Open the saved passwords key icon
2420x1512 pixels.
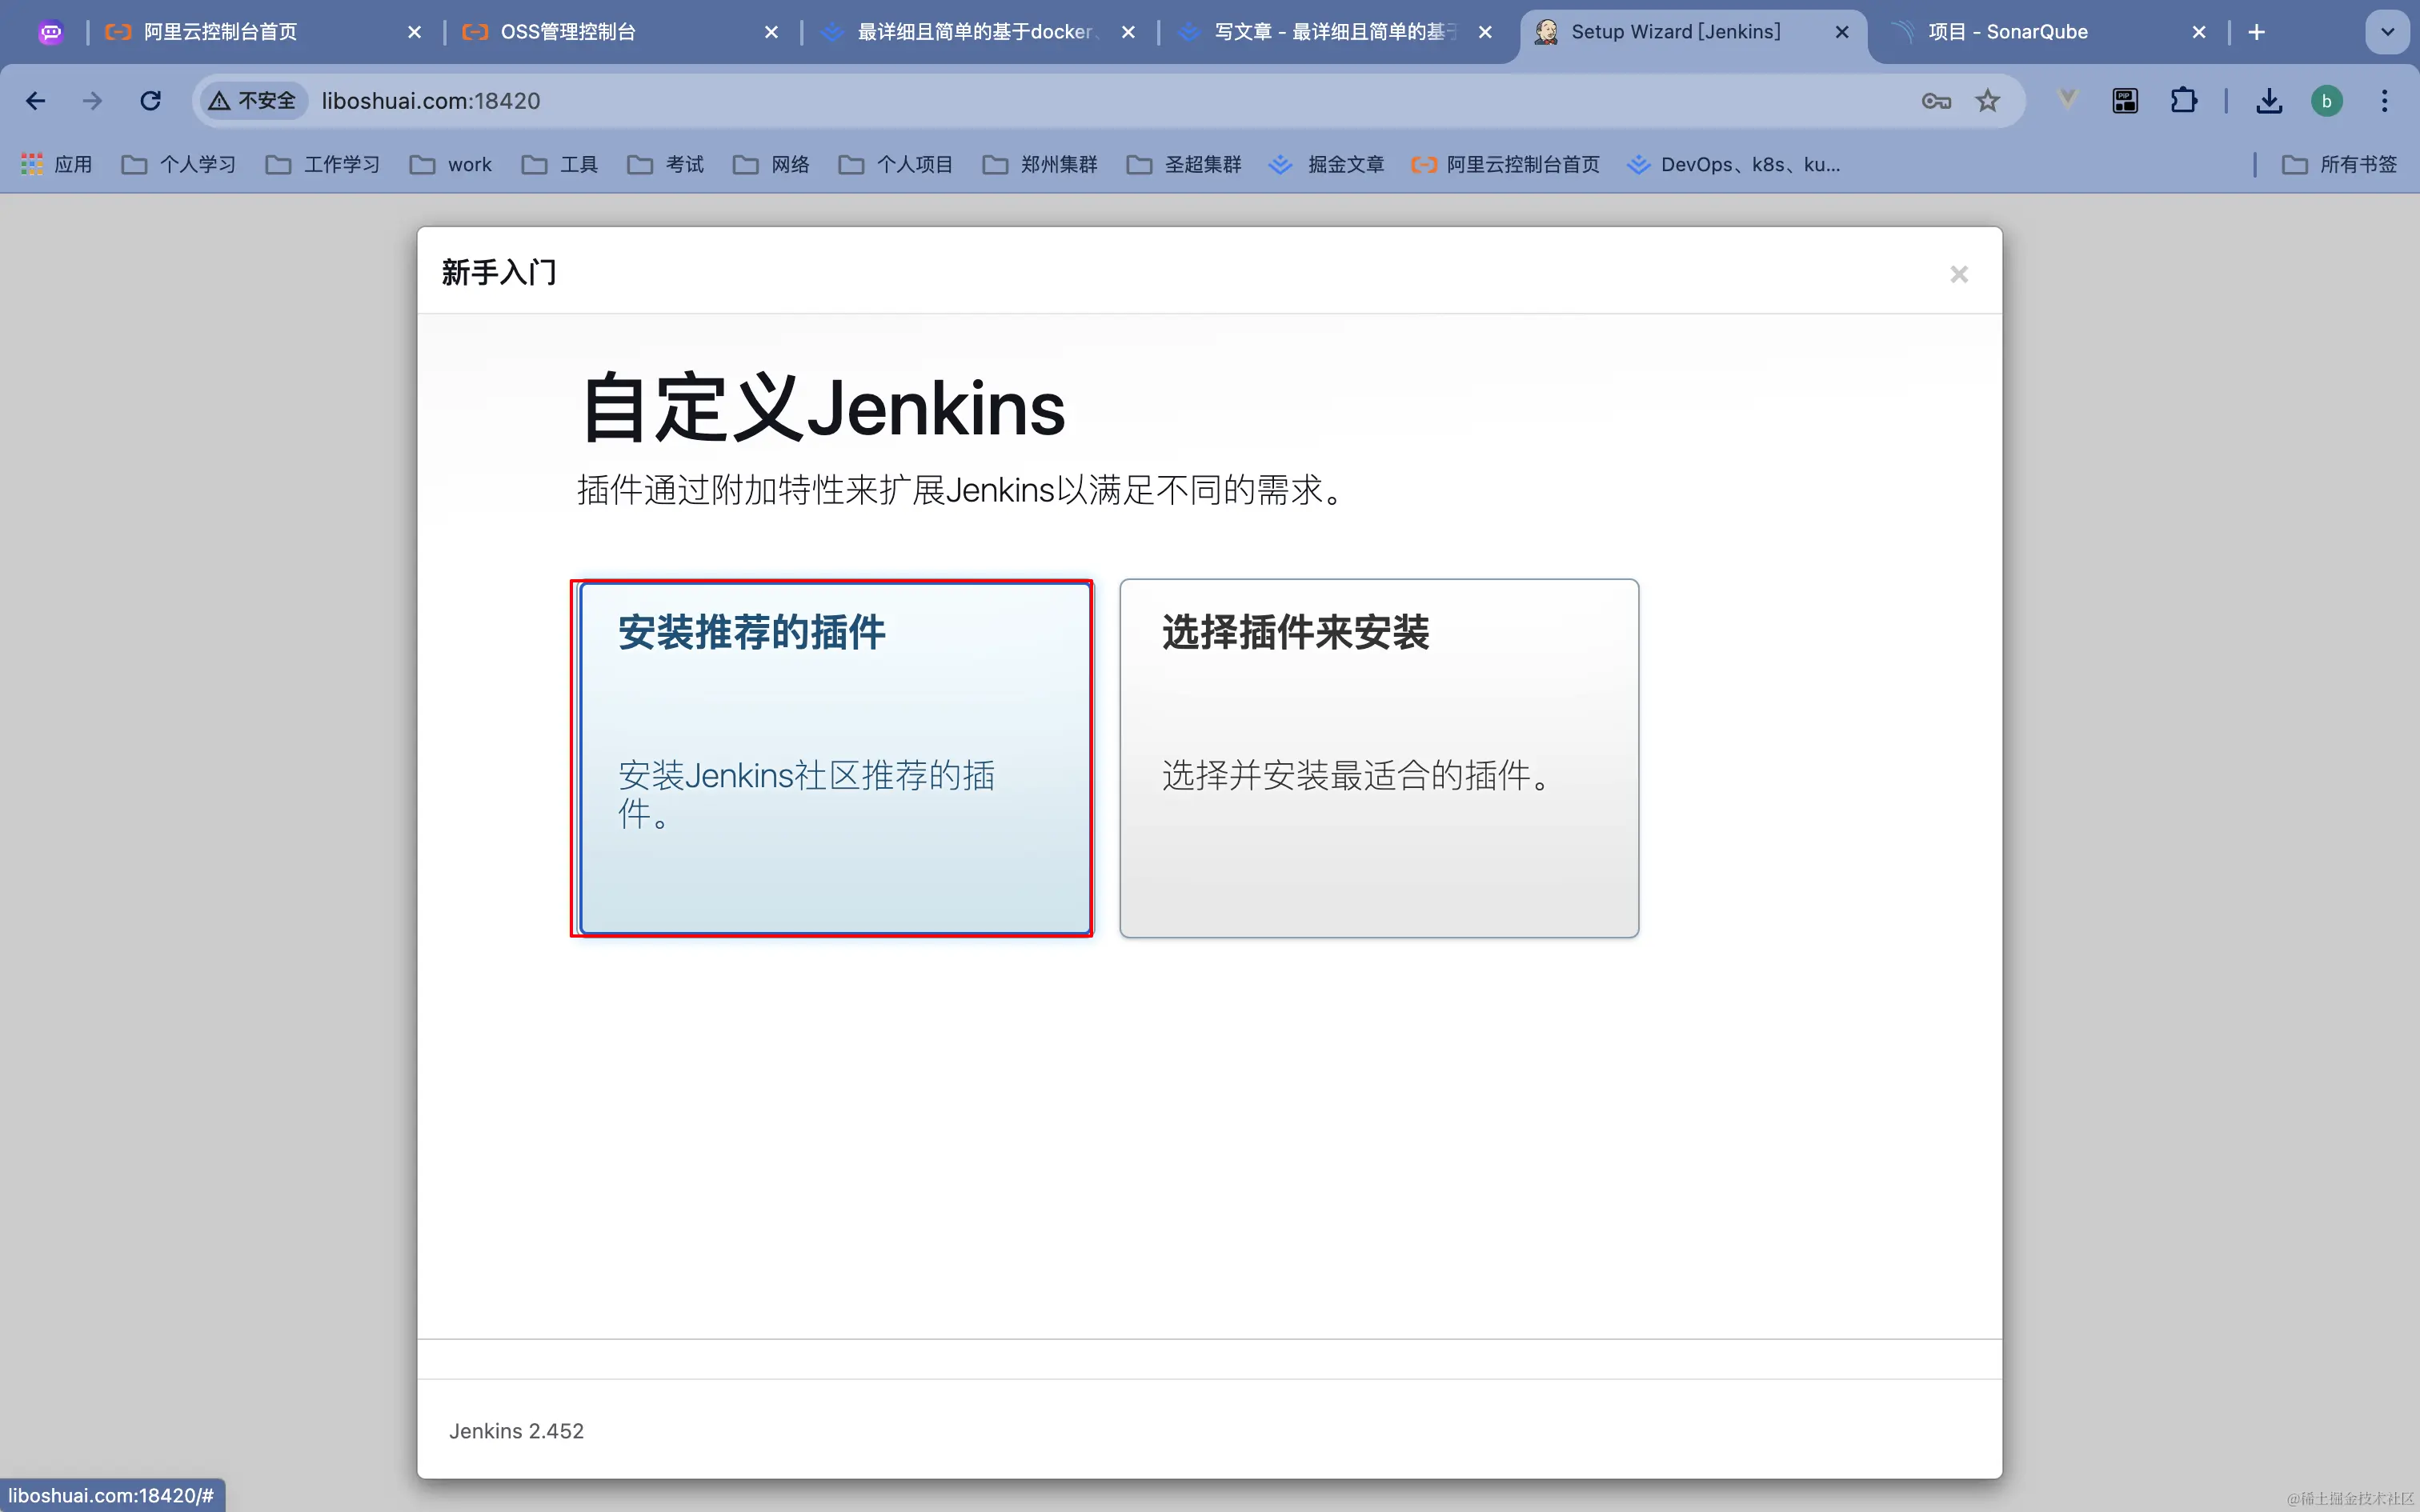(1936, 101)
